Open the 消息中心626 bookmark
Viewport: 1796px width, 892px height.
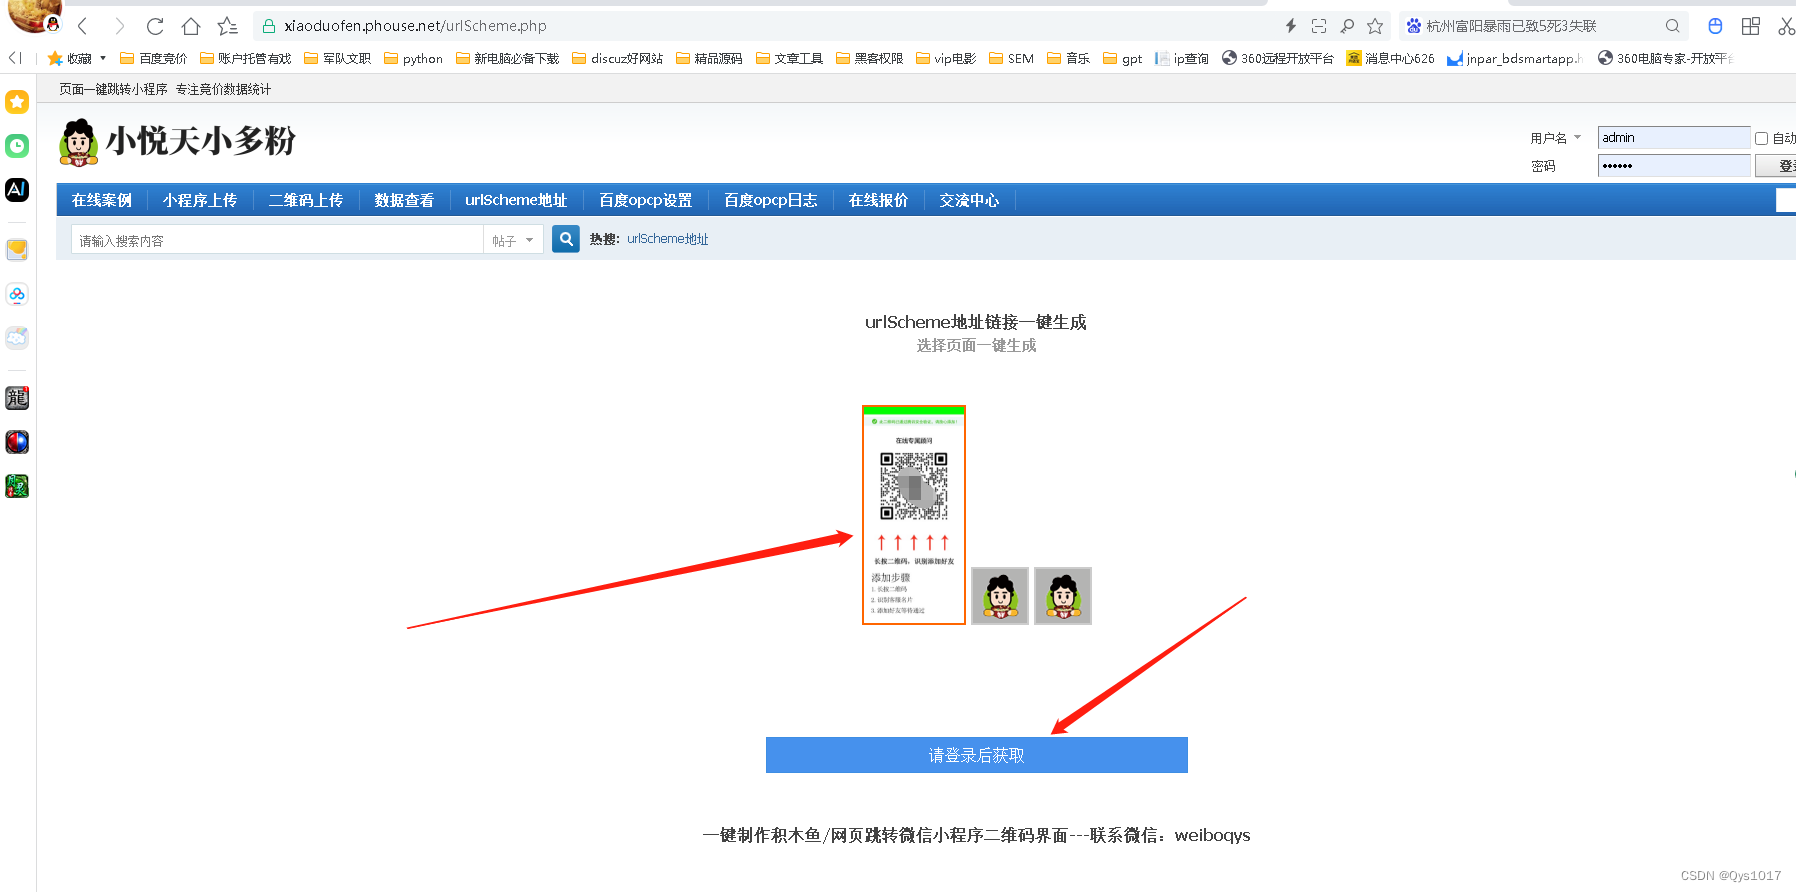[x=1390, y=58]
